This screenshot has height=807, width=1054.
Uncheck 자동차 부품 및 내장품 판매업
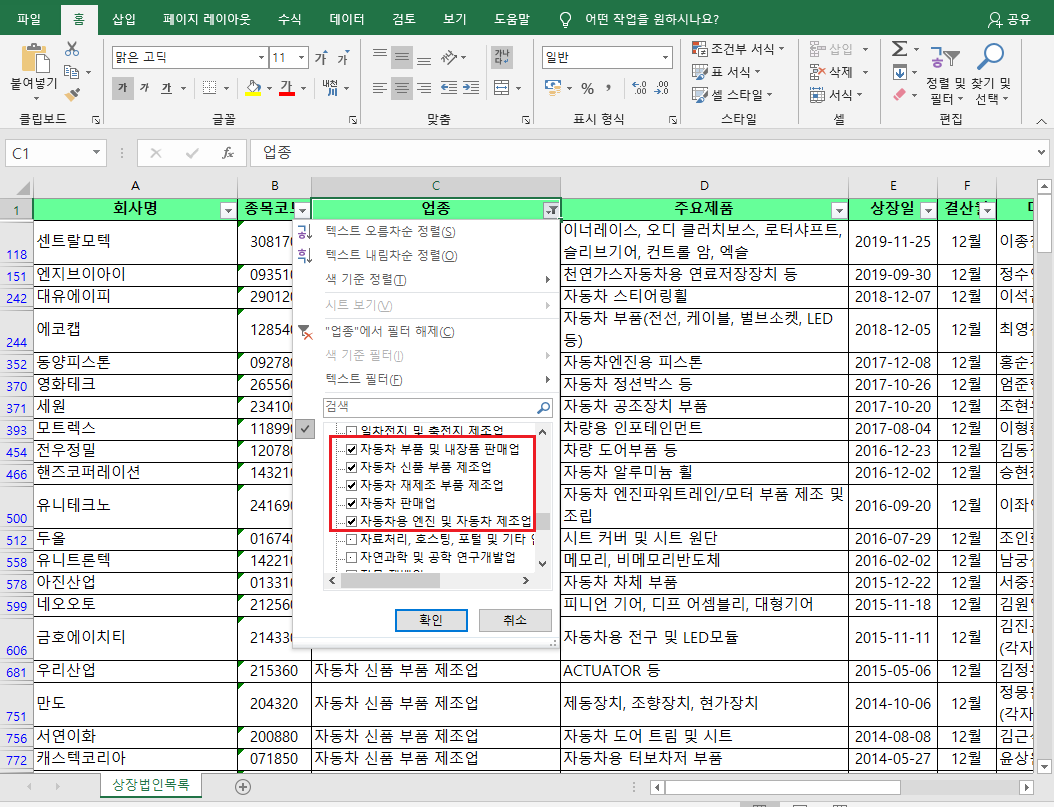[351, 449]
